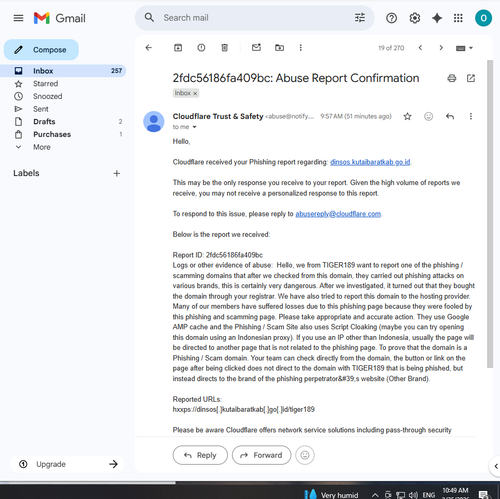
Task: Show hidden system tray icons
Action: tap(375, 495)
